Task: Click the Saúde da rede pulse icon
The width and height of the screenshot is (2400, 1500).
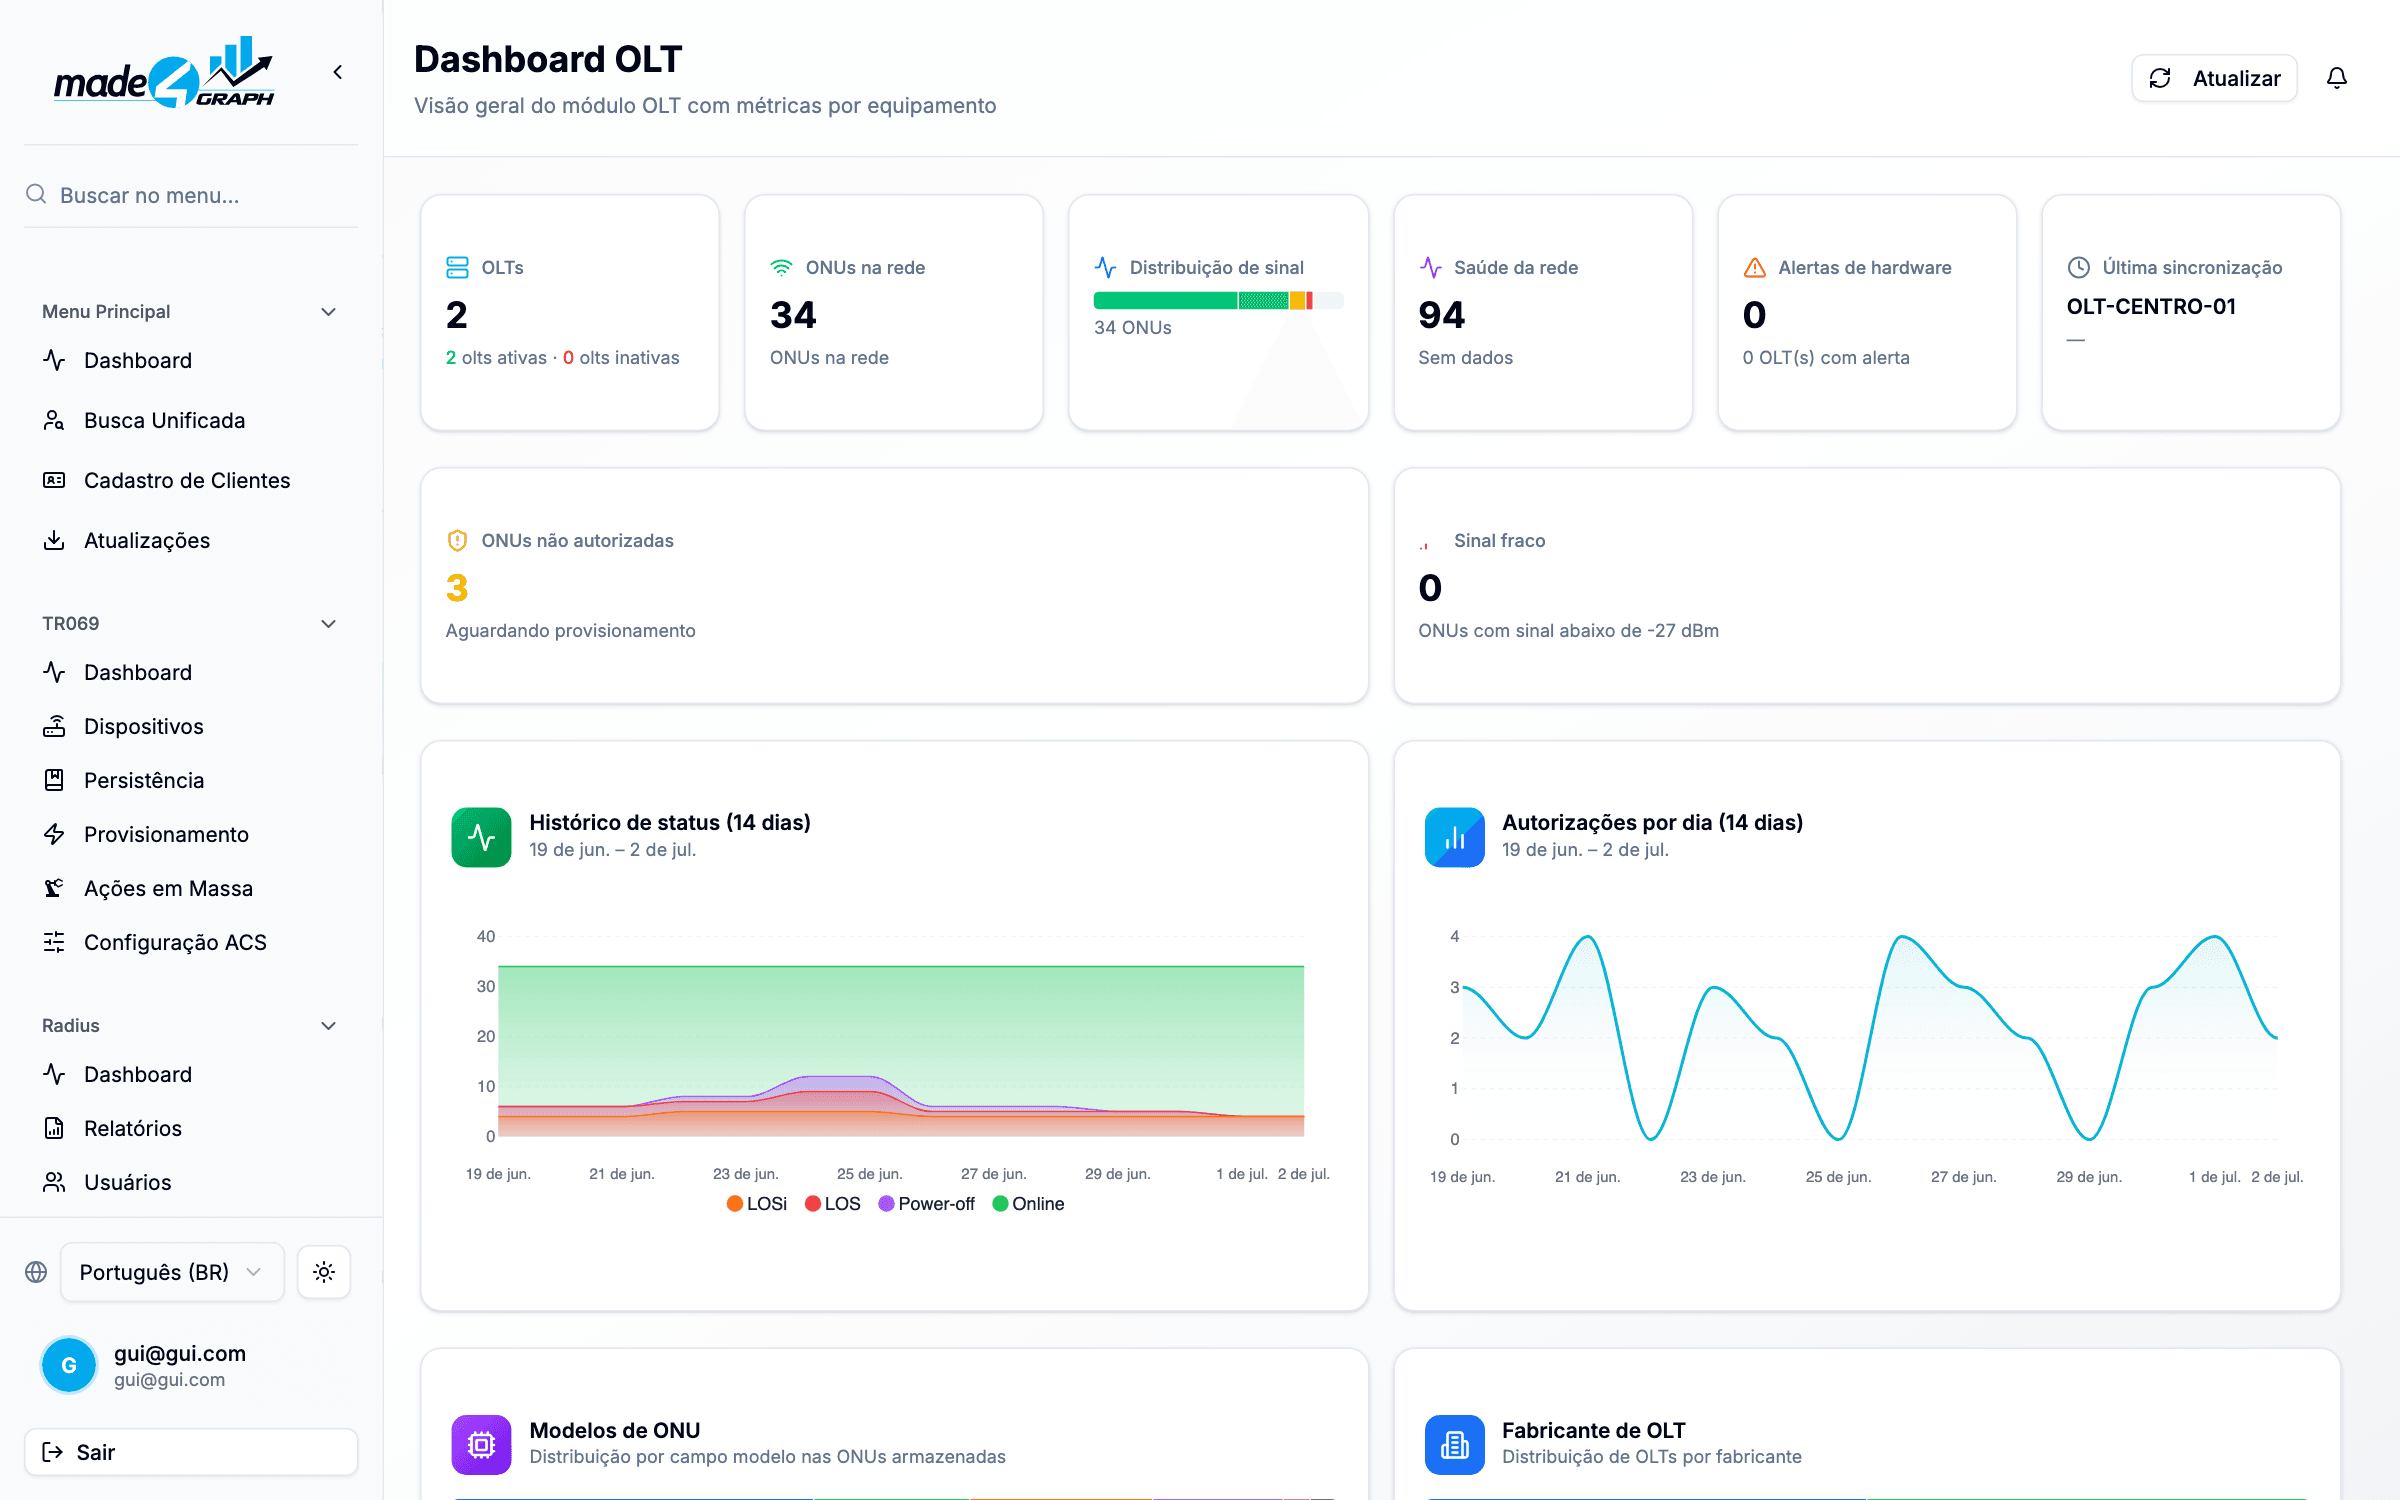Action: pos(1430,267)
